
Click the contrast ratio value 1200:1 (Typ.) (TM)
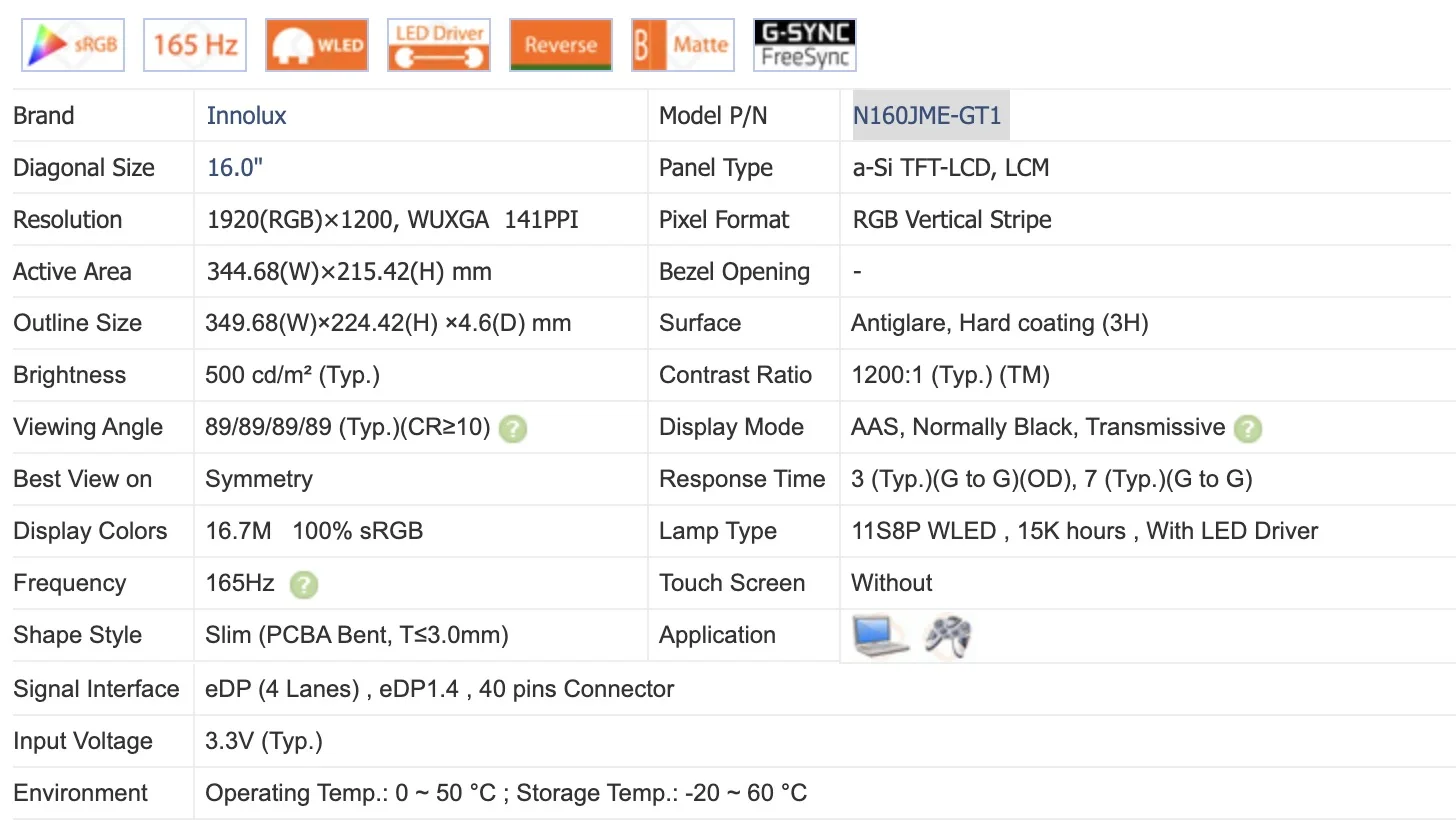coord(951,375)
